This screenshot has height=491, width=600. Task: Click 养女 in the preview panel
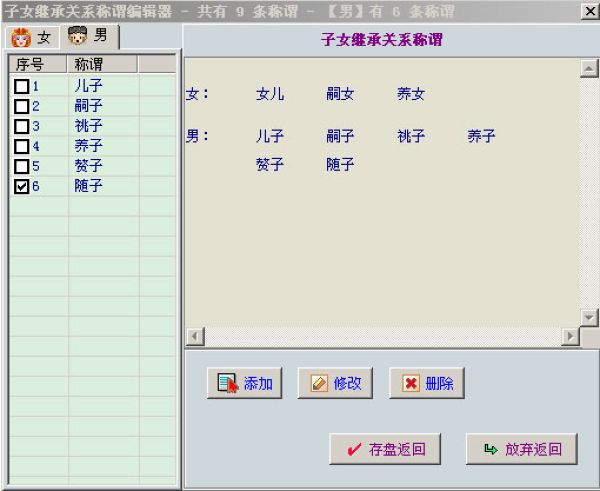411,94
